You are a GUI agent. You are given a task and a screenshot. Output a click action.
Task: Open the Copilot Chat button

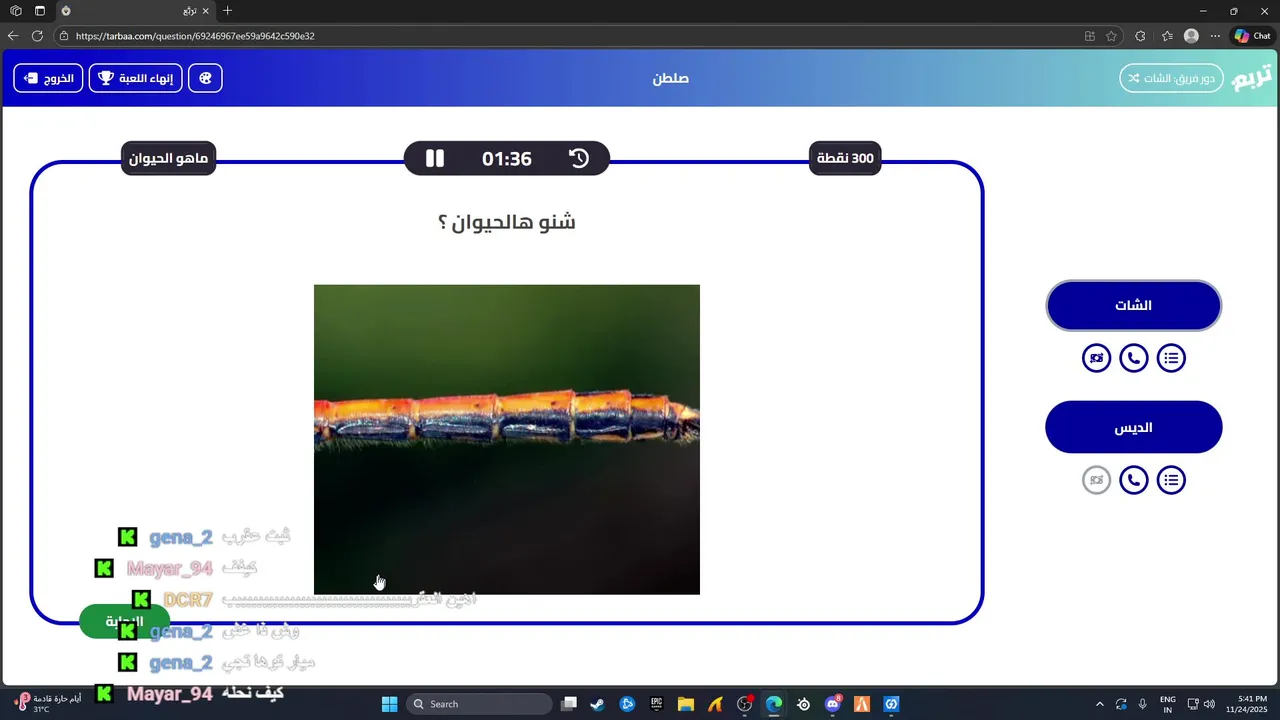1253,36
